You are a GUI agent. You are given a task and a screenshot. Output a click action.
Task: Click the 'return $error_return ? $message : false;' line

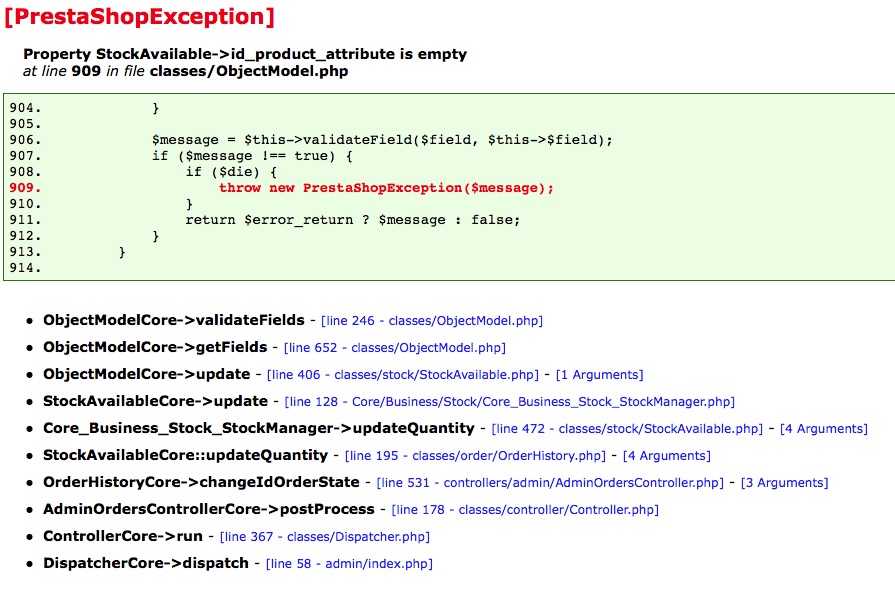353,220
